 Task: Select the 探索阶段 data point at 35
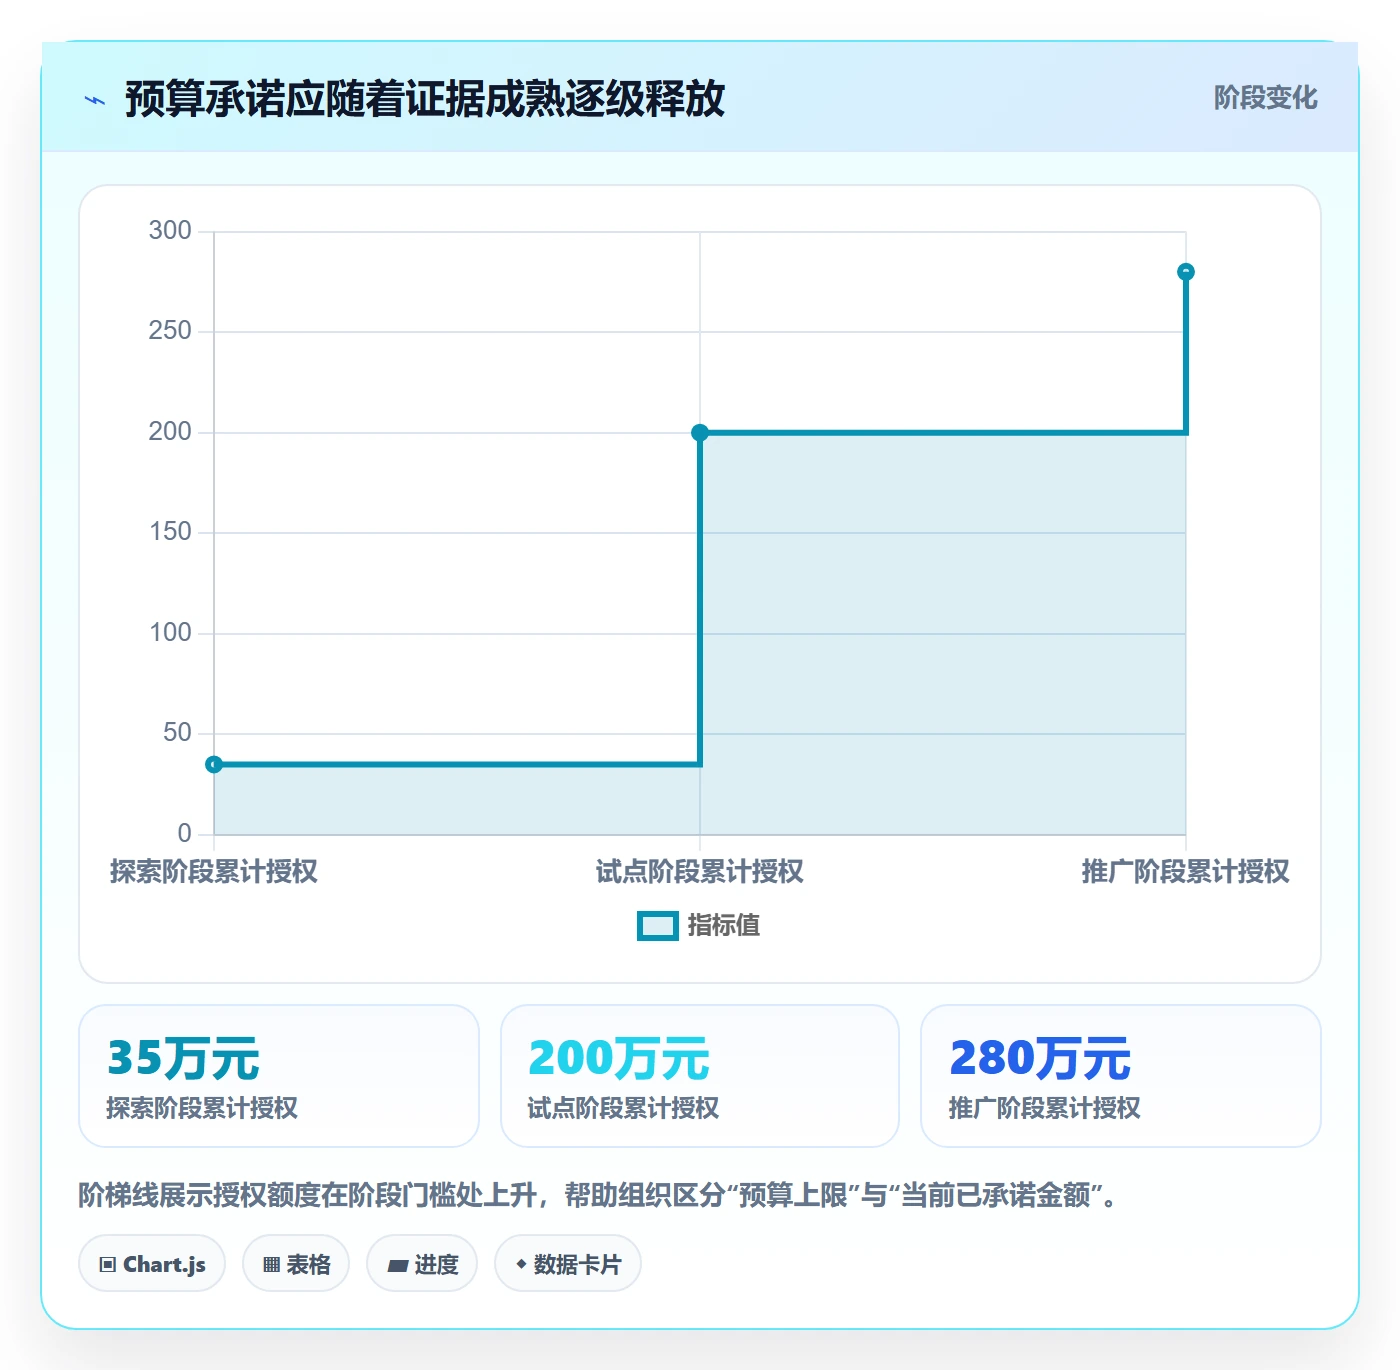pos(214,765)
